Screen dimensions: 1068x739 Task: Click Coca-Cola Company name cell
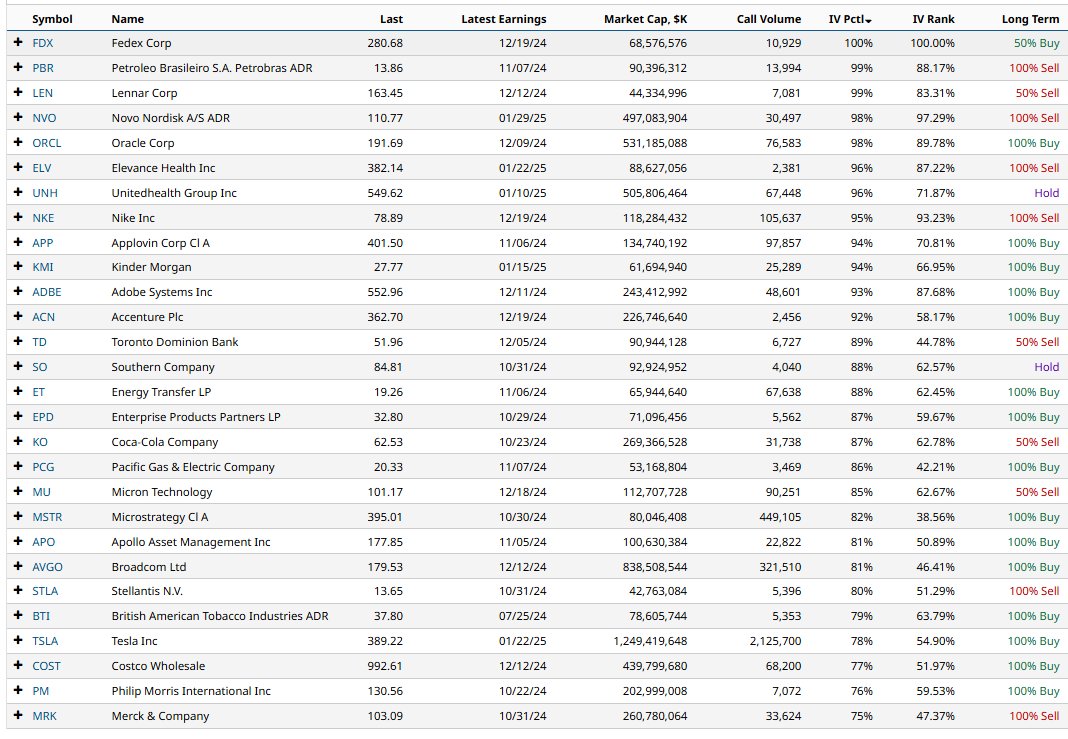point(165,442)
